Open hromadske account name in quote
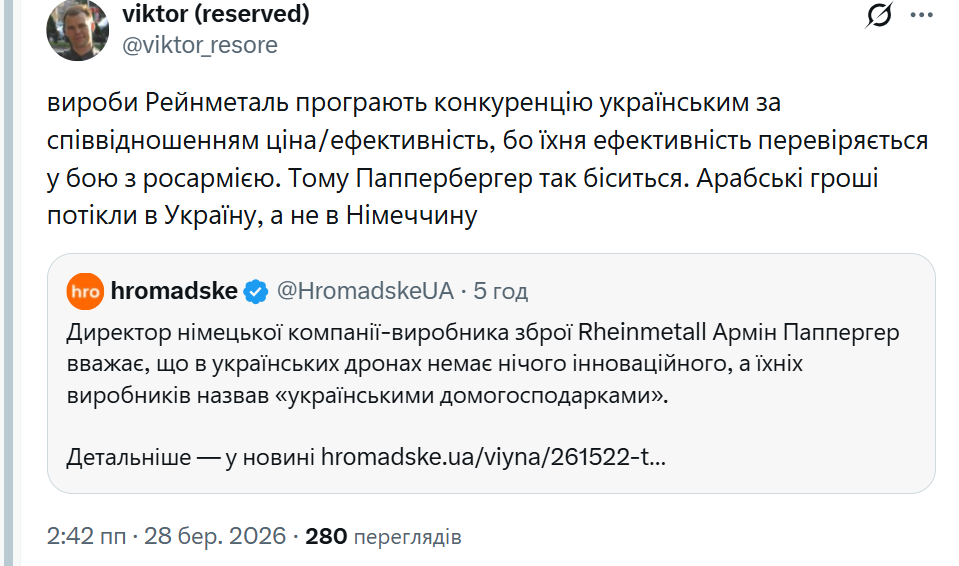 tap(175, 292)
